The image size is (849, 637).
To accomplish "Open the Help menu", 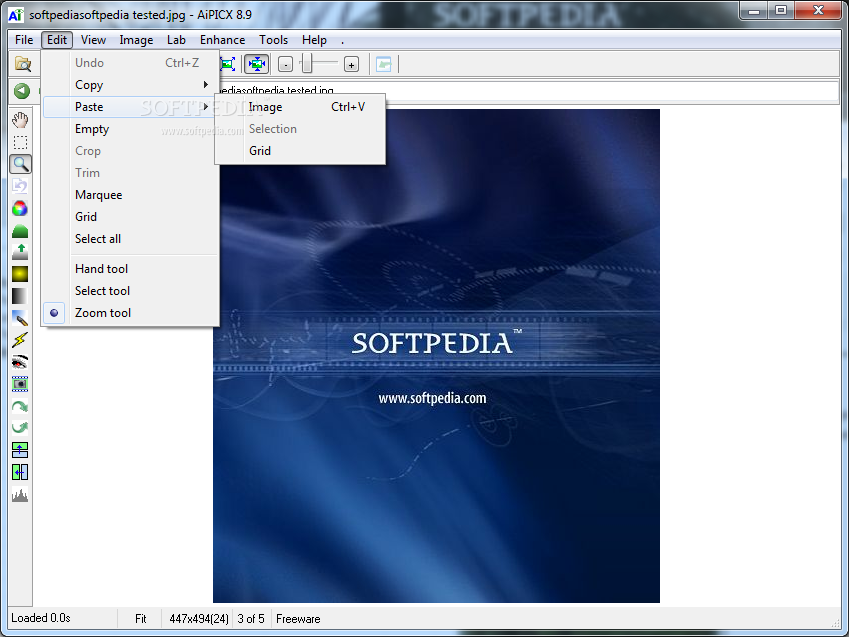I will click(314, 40).
